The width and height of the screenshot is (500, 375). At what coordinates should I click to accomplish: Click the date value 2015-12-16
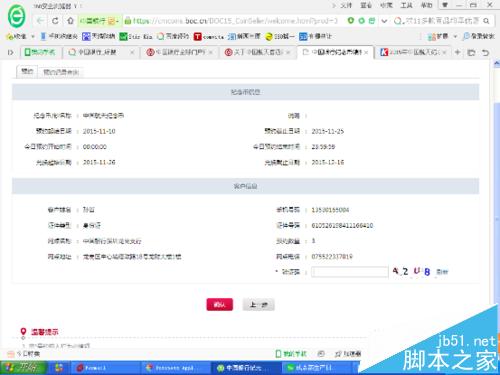click(327, 162)
